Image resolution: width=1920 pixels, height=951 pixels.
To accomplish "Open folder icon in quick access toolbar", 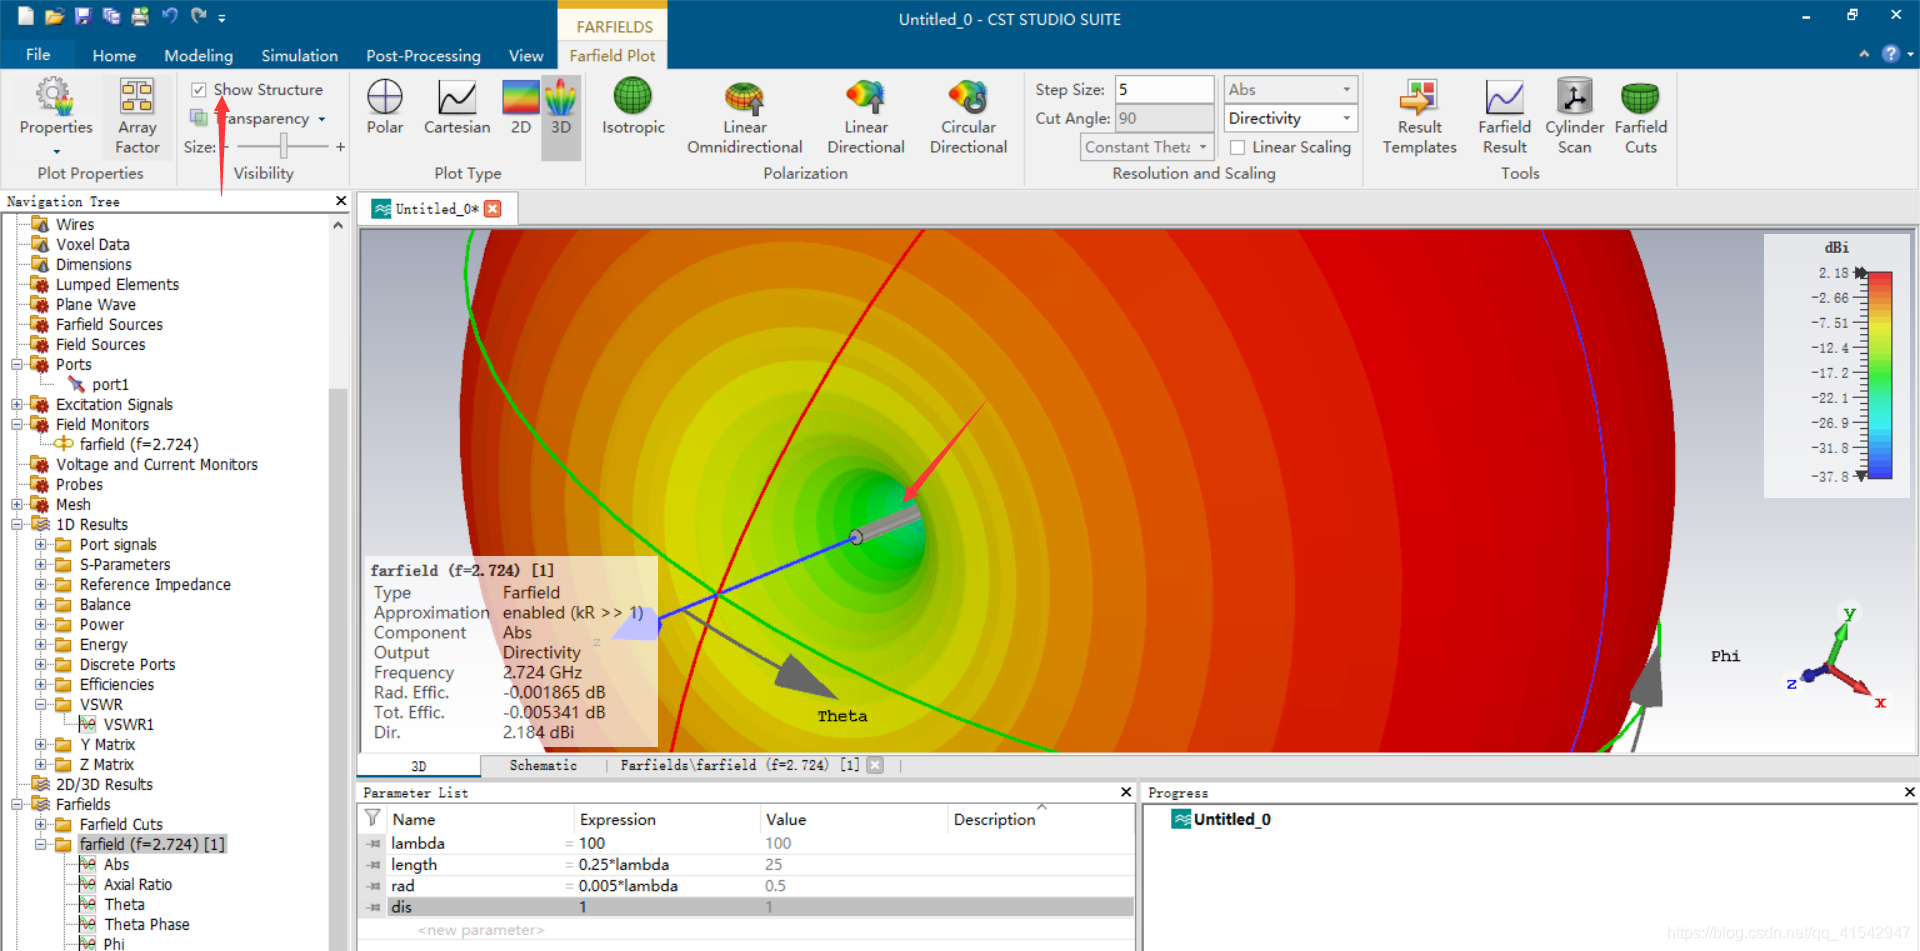I will (54, 16).
